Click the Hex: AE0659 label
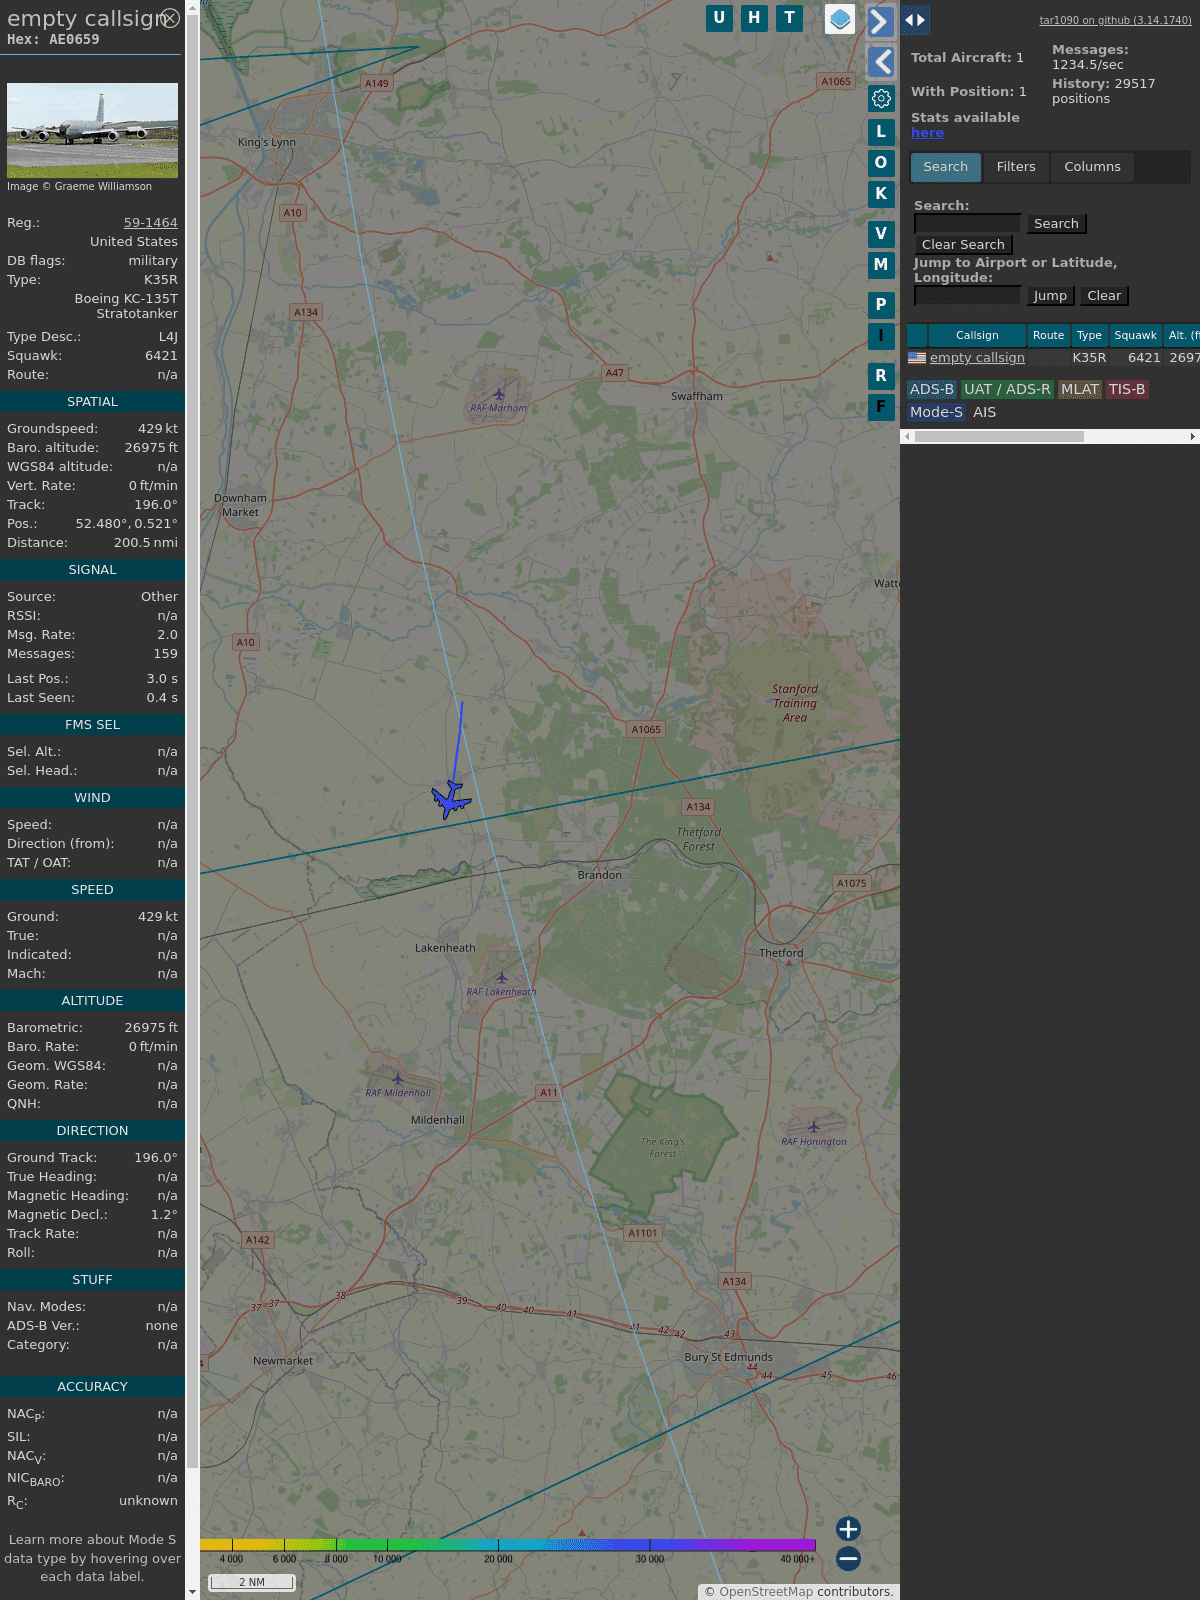 (53, 40)
